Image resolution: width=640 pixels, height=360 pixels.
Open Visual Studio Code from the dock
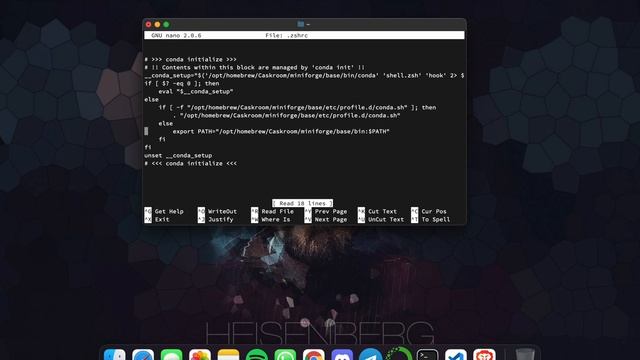(x=456, y=354)
